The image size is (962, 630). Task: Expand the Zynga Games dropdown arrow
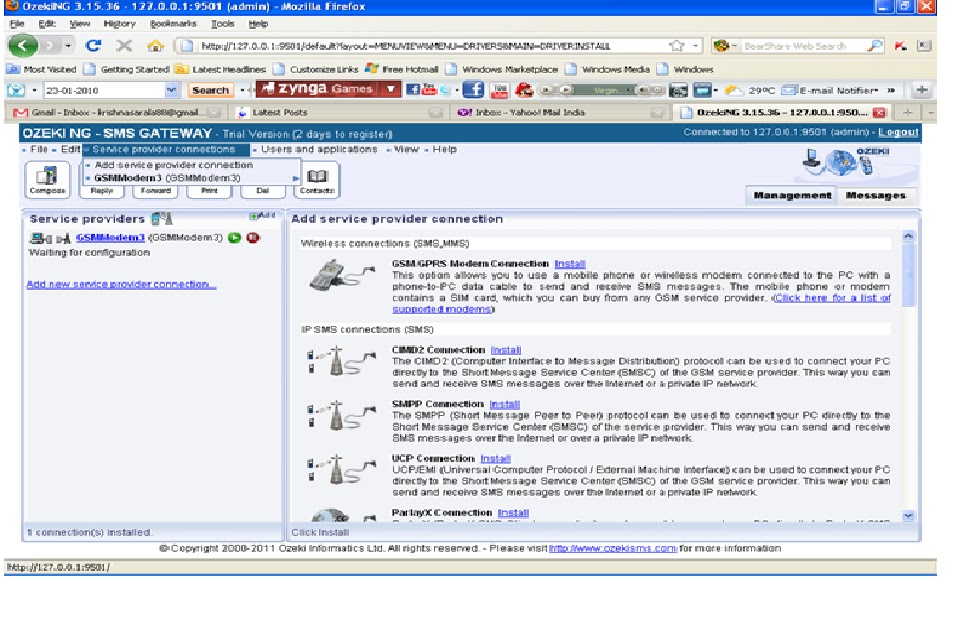tap(391, 90)
